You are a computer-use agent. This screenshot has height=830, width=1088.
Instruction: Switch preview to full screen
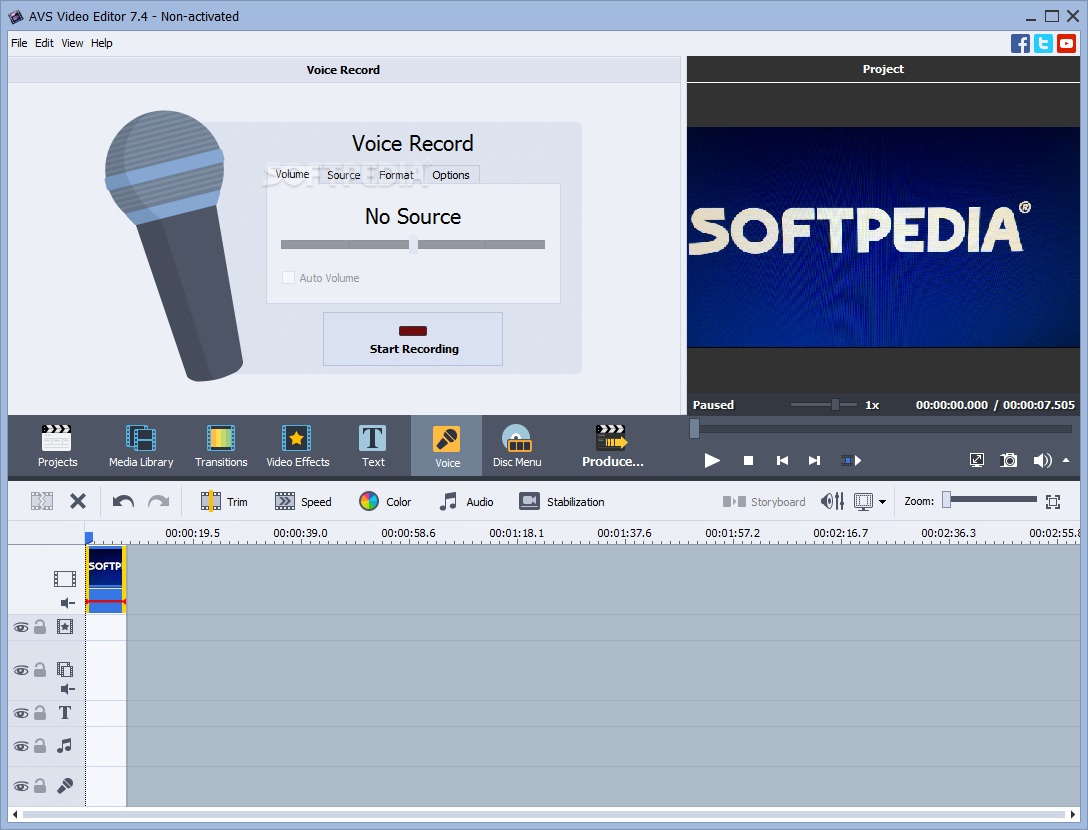tap(976, 460)
